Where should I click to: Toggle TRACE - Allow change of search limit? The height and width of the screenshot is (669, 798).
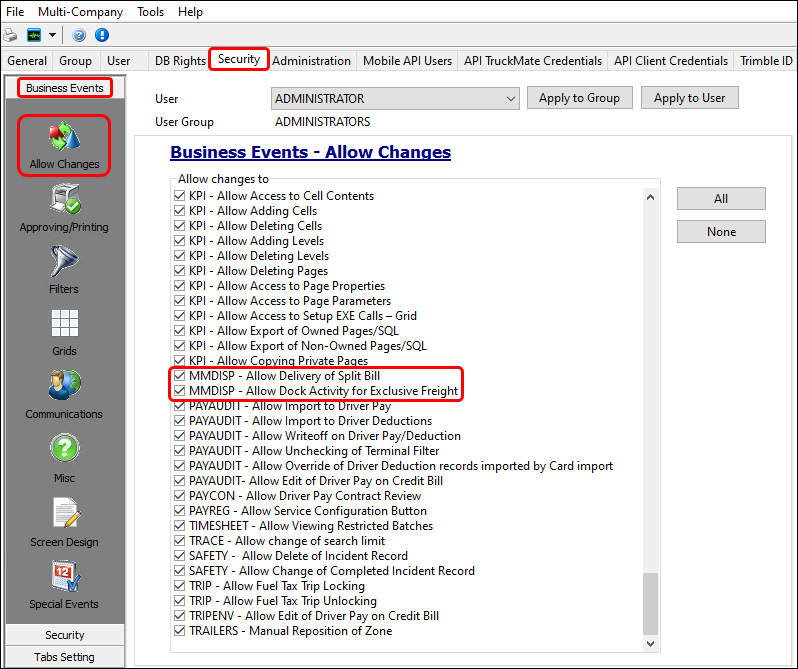click(x=179, y=541)
